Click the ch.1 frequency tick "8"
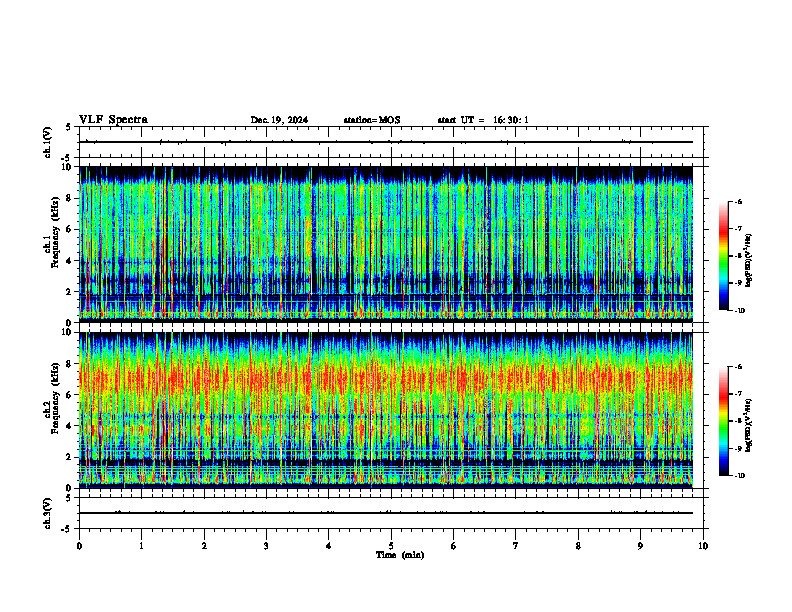 (70, 198)
